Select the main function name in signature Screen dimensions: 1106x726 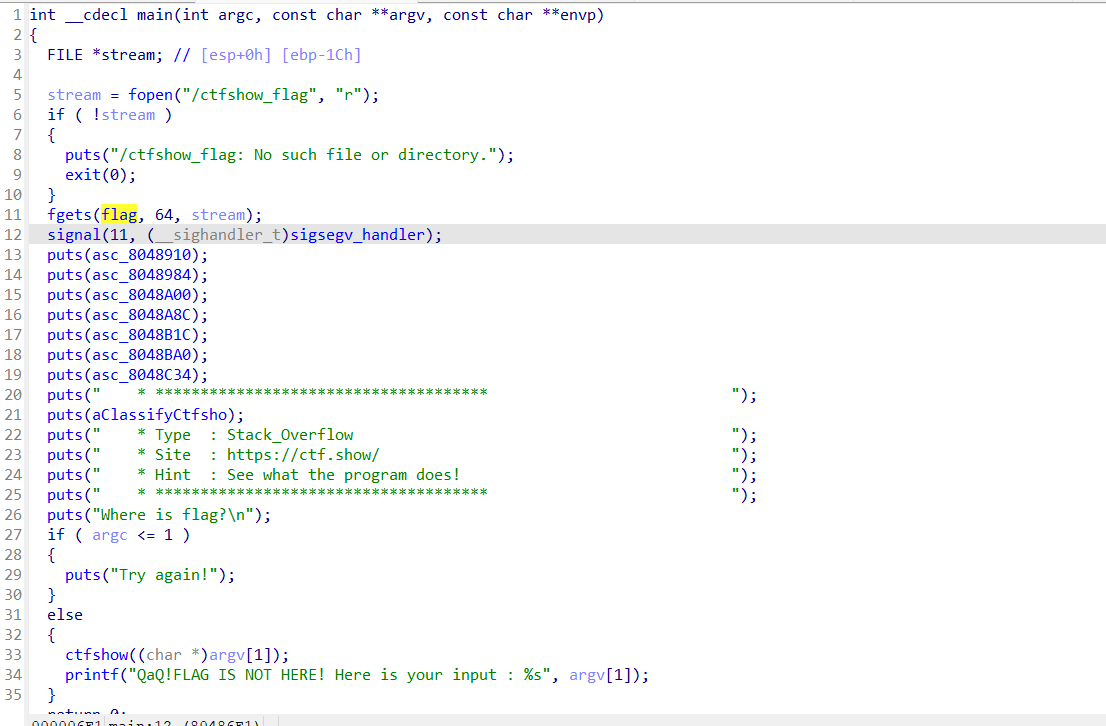point(125,15)
